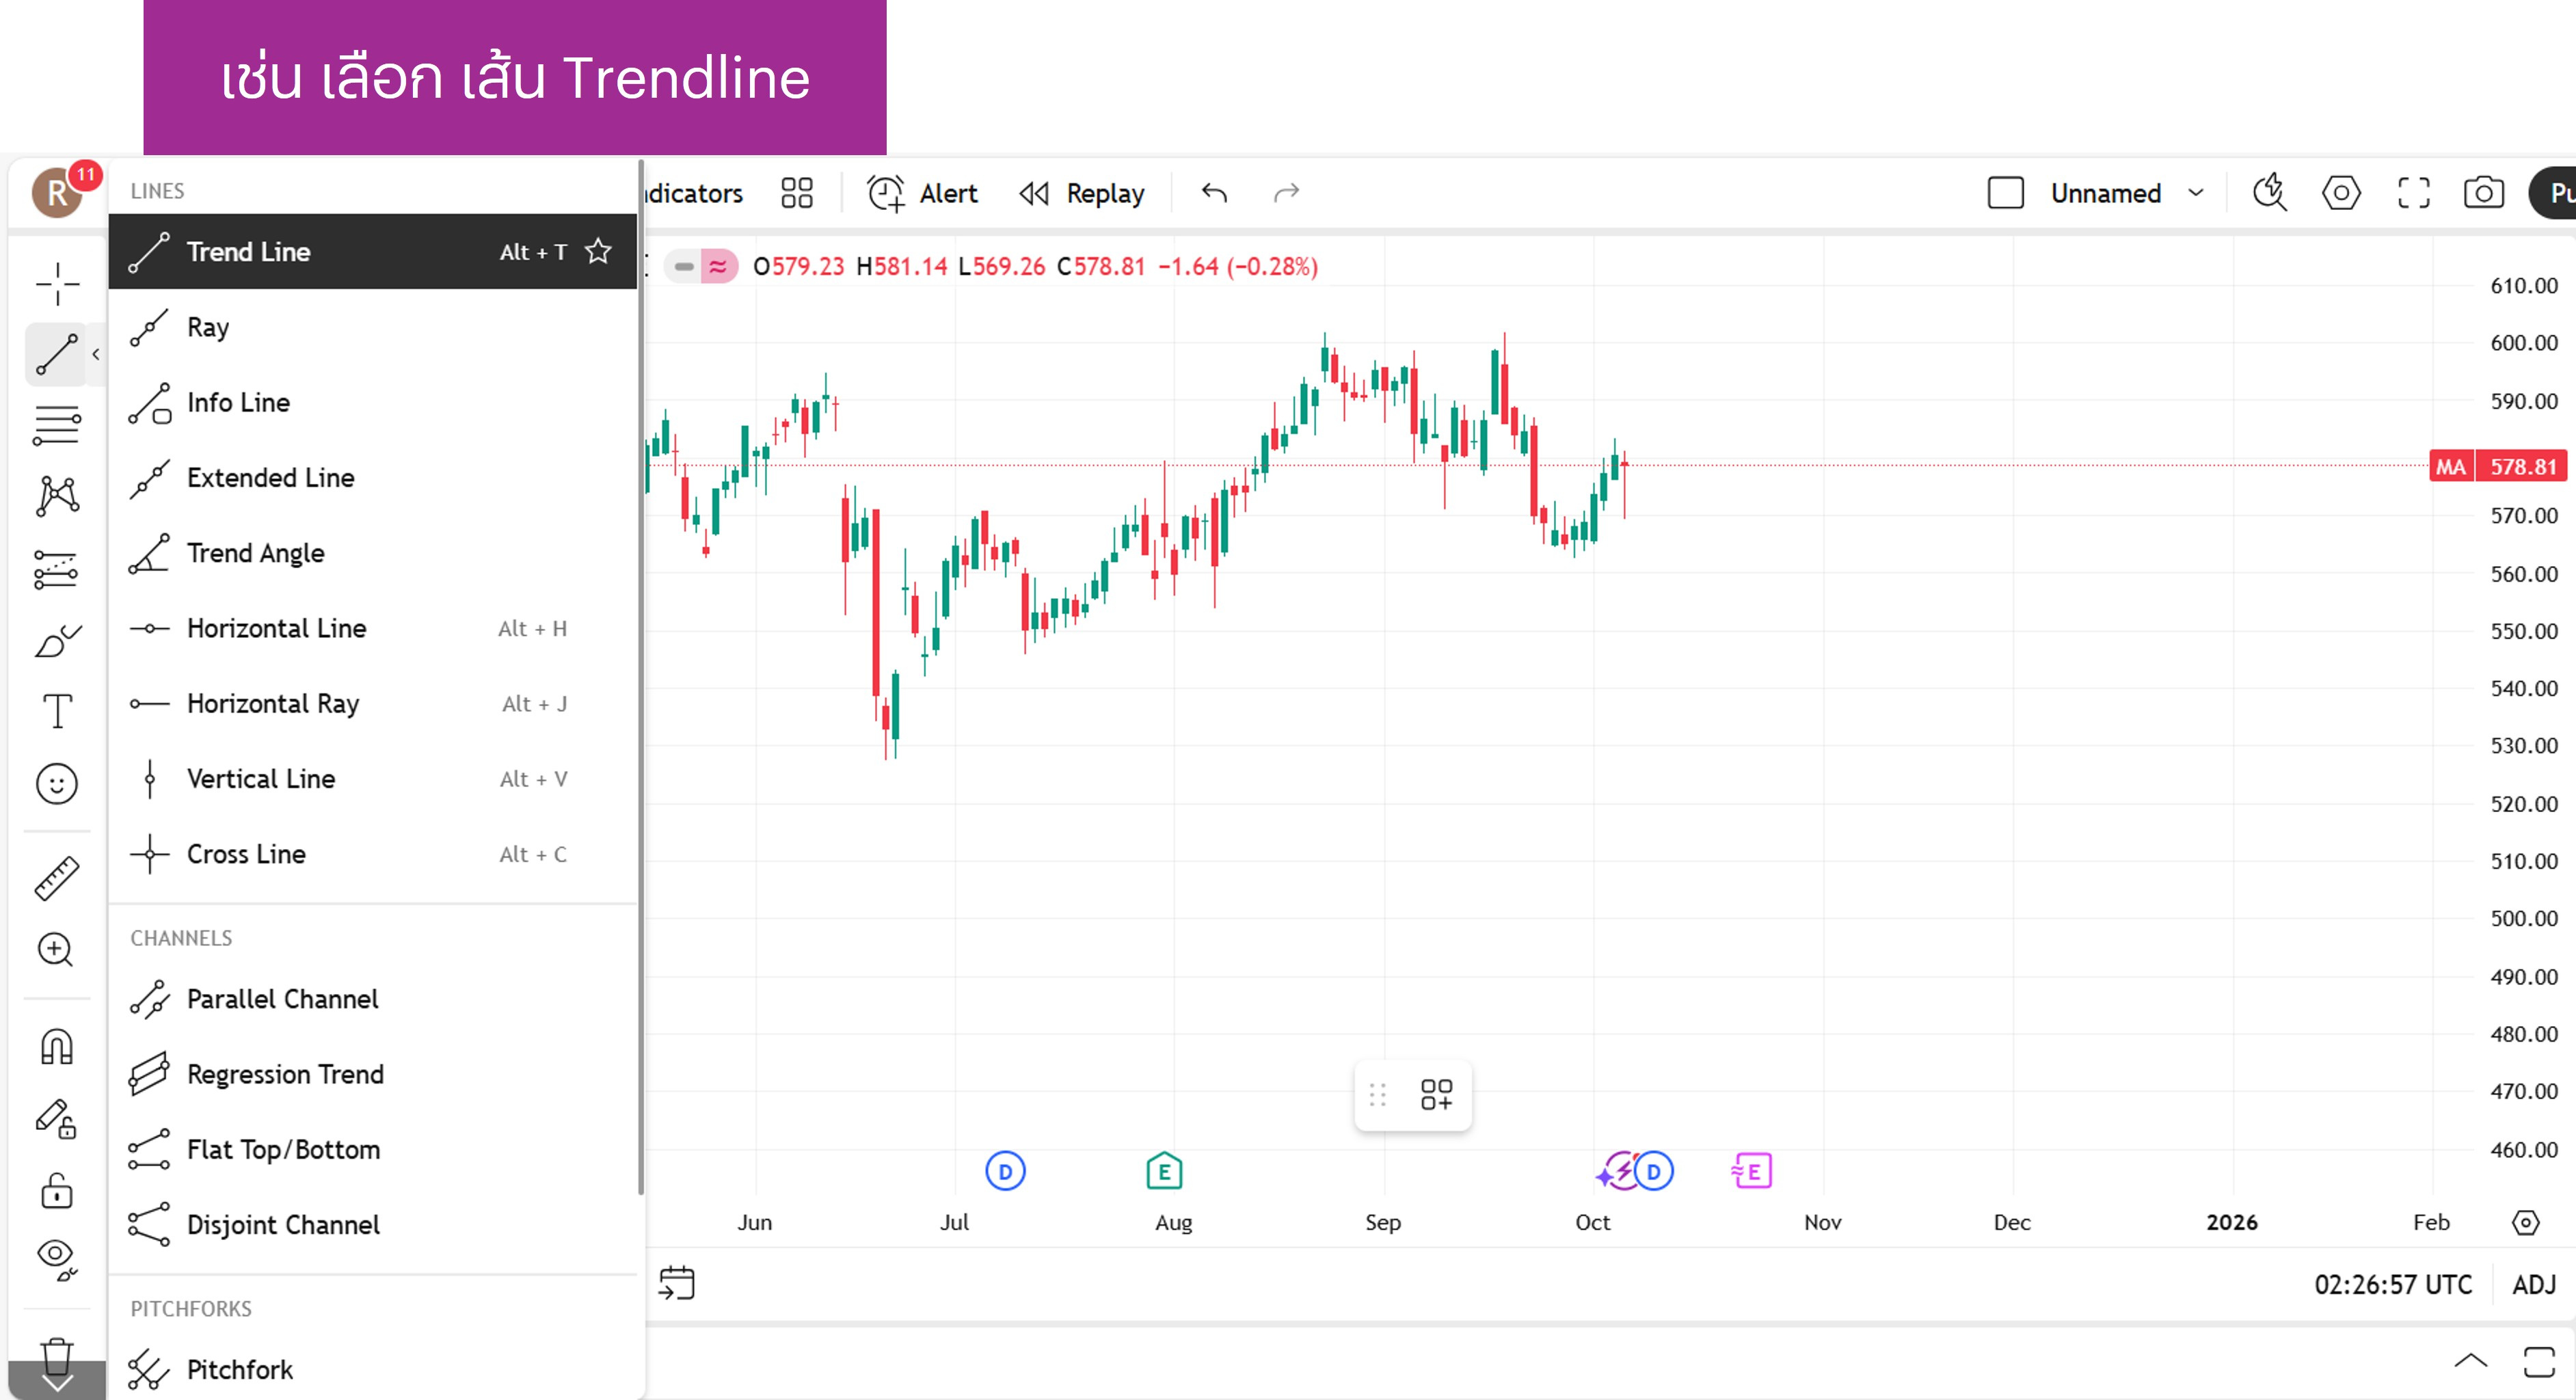
Task: Toggle lock all drawings icon
Action: tap(56, 1190)
